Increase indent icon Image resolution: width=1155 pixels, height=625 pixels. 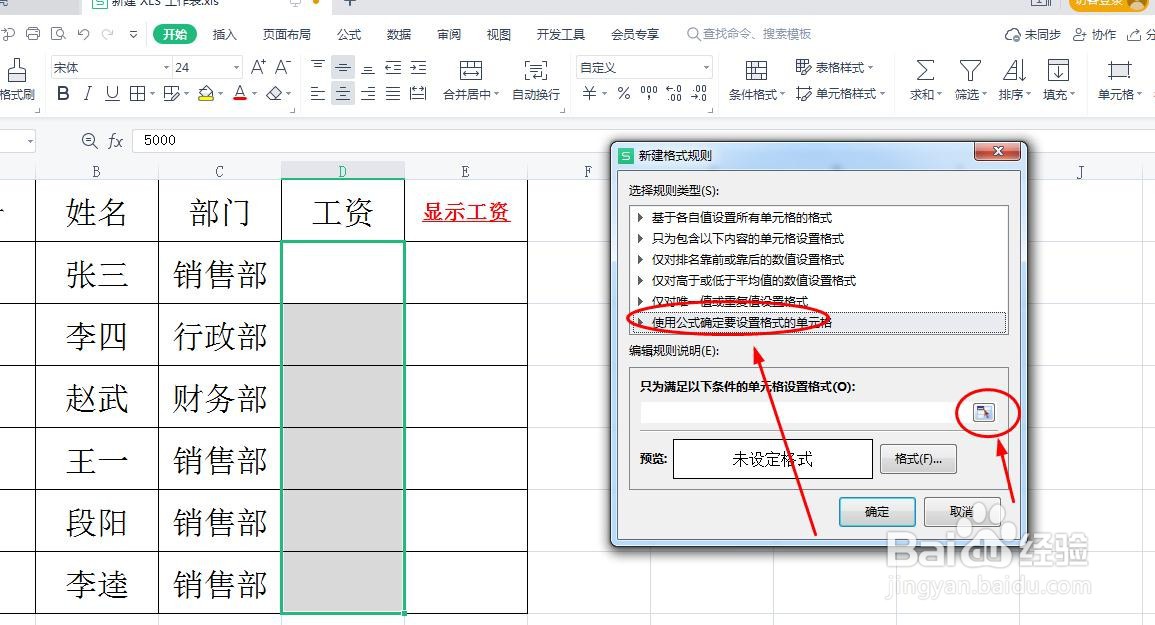pyautogui.click(x=418, y=67)
